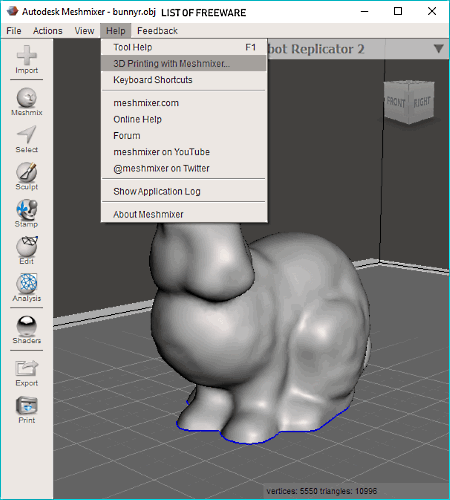Open the Feedback menu

[x=157, y=31]
